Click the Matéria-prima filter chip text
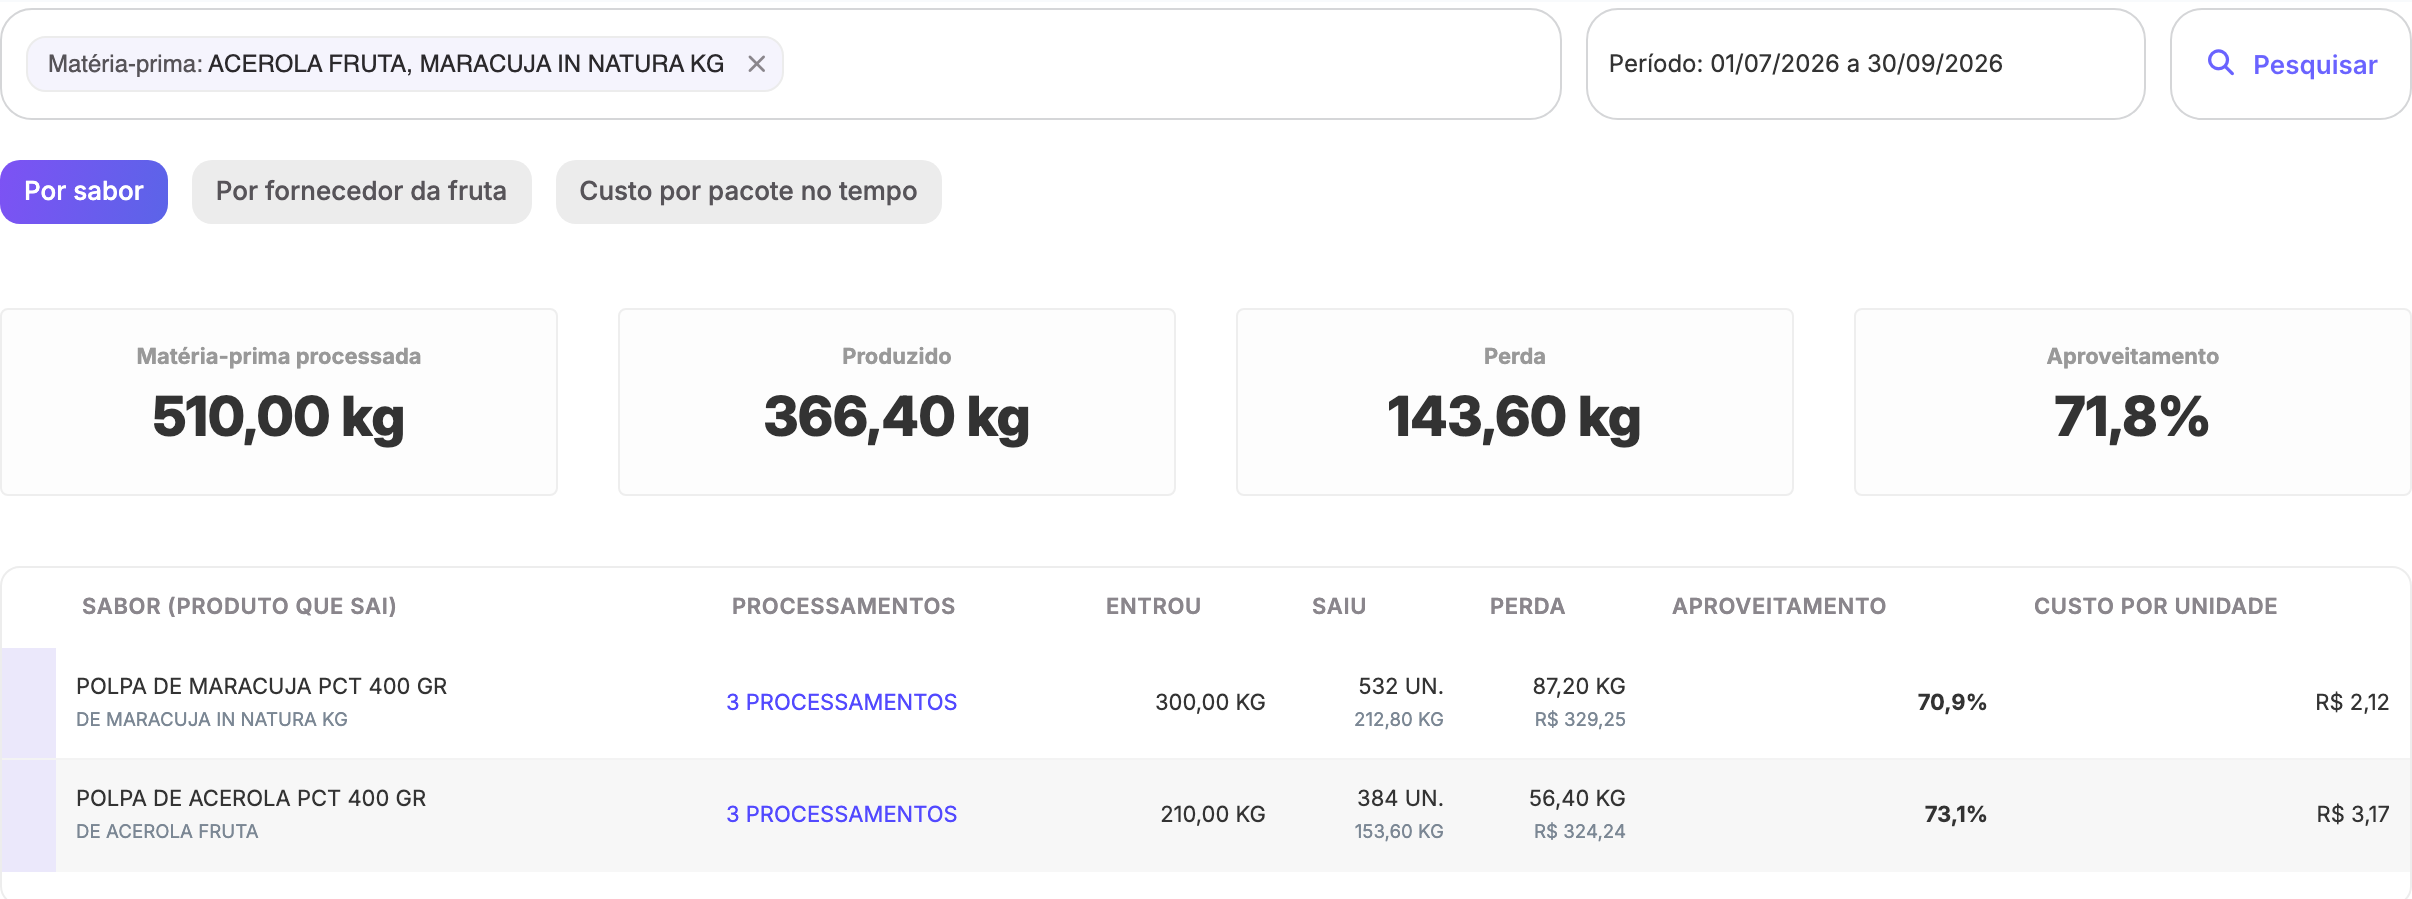The width and height of the screenshot is (2412, 899). [386, 64]
